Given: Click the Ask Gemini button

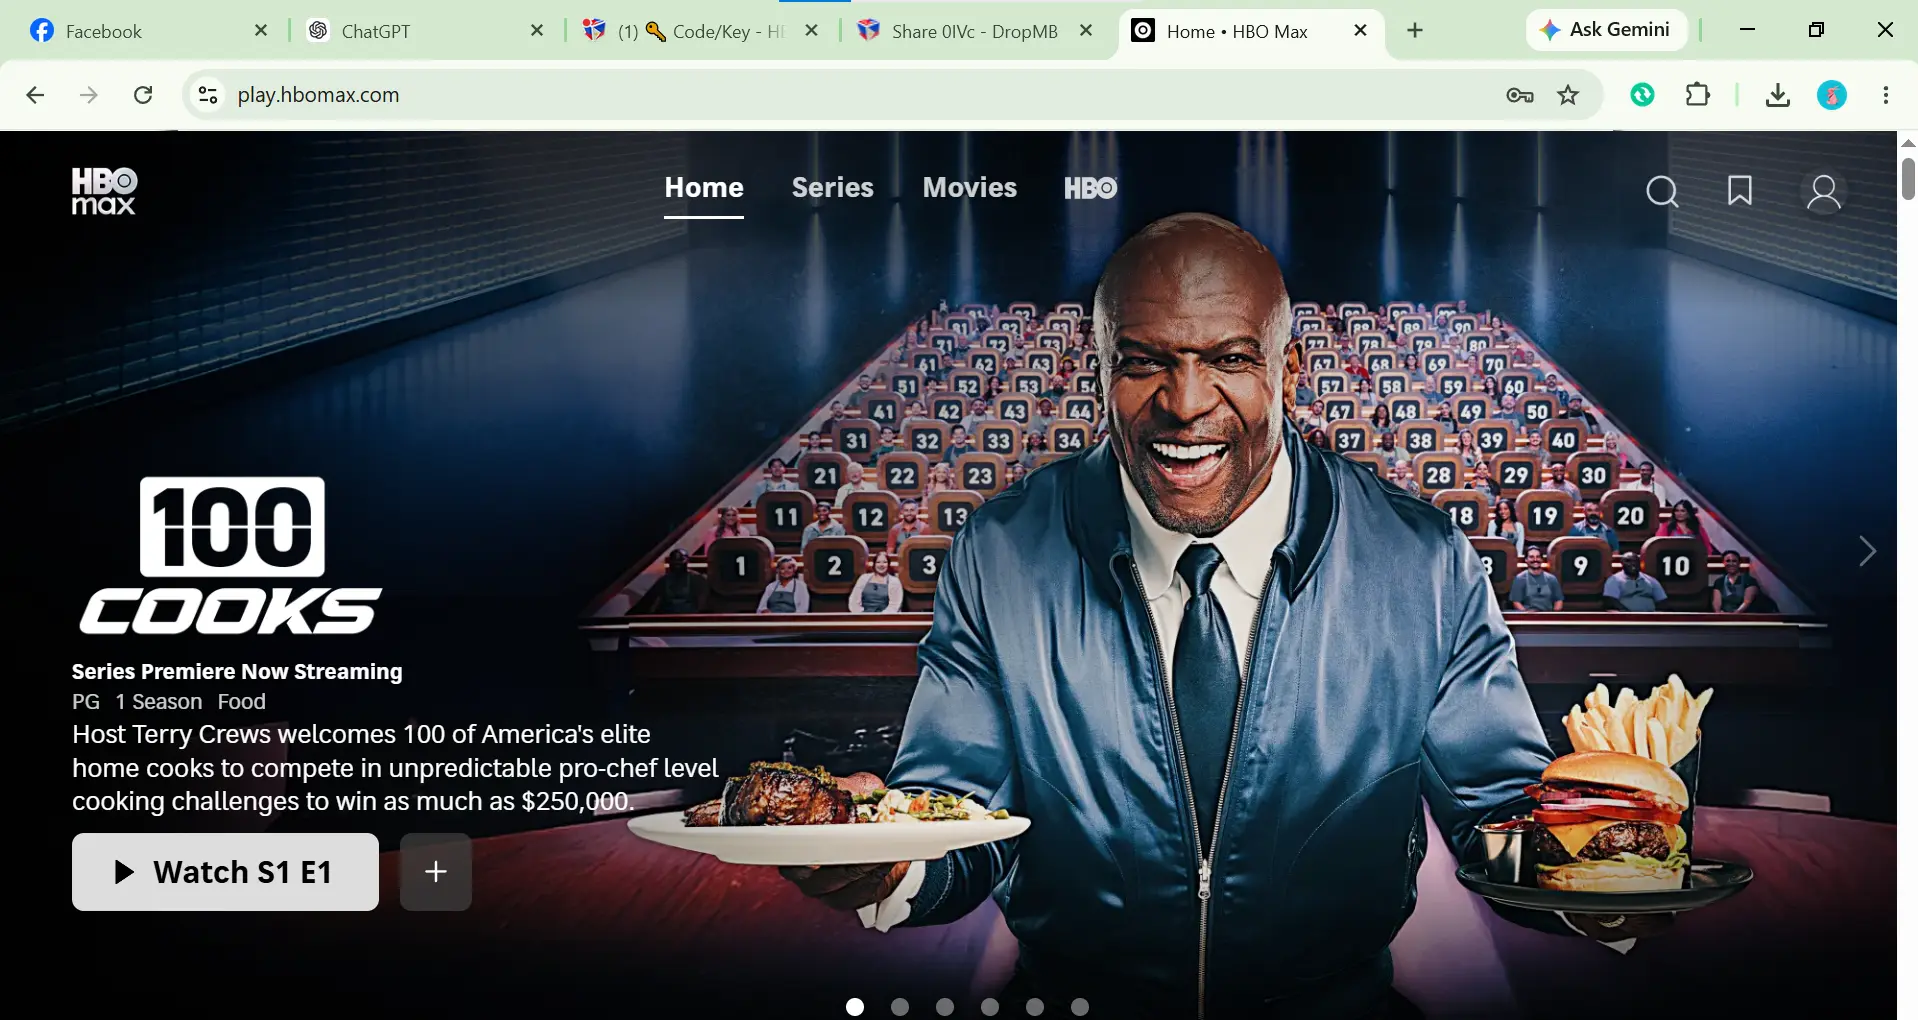Looking at the screenshot, I should (1606, 30).
